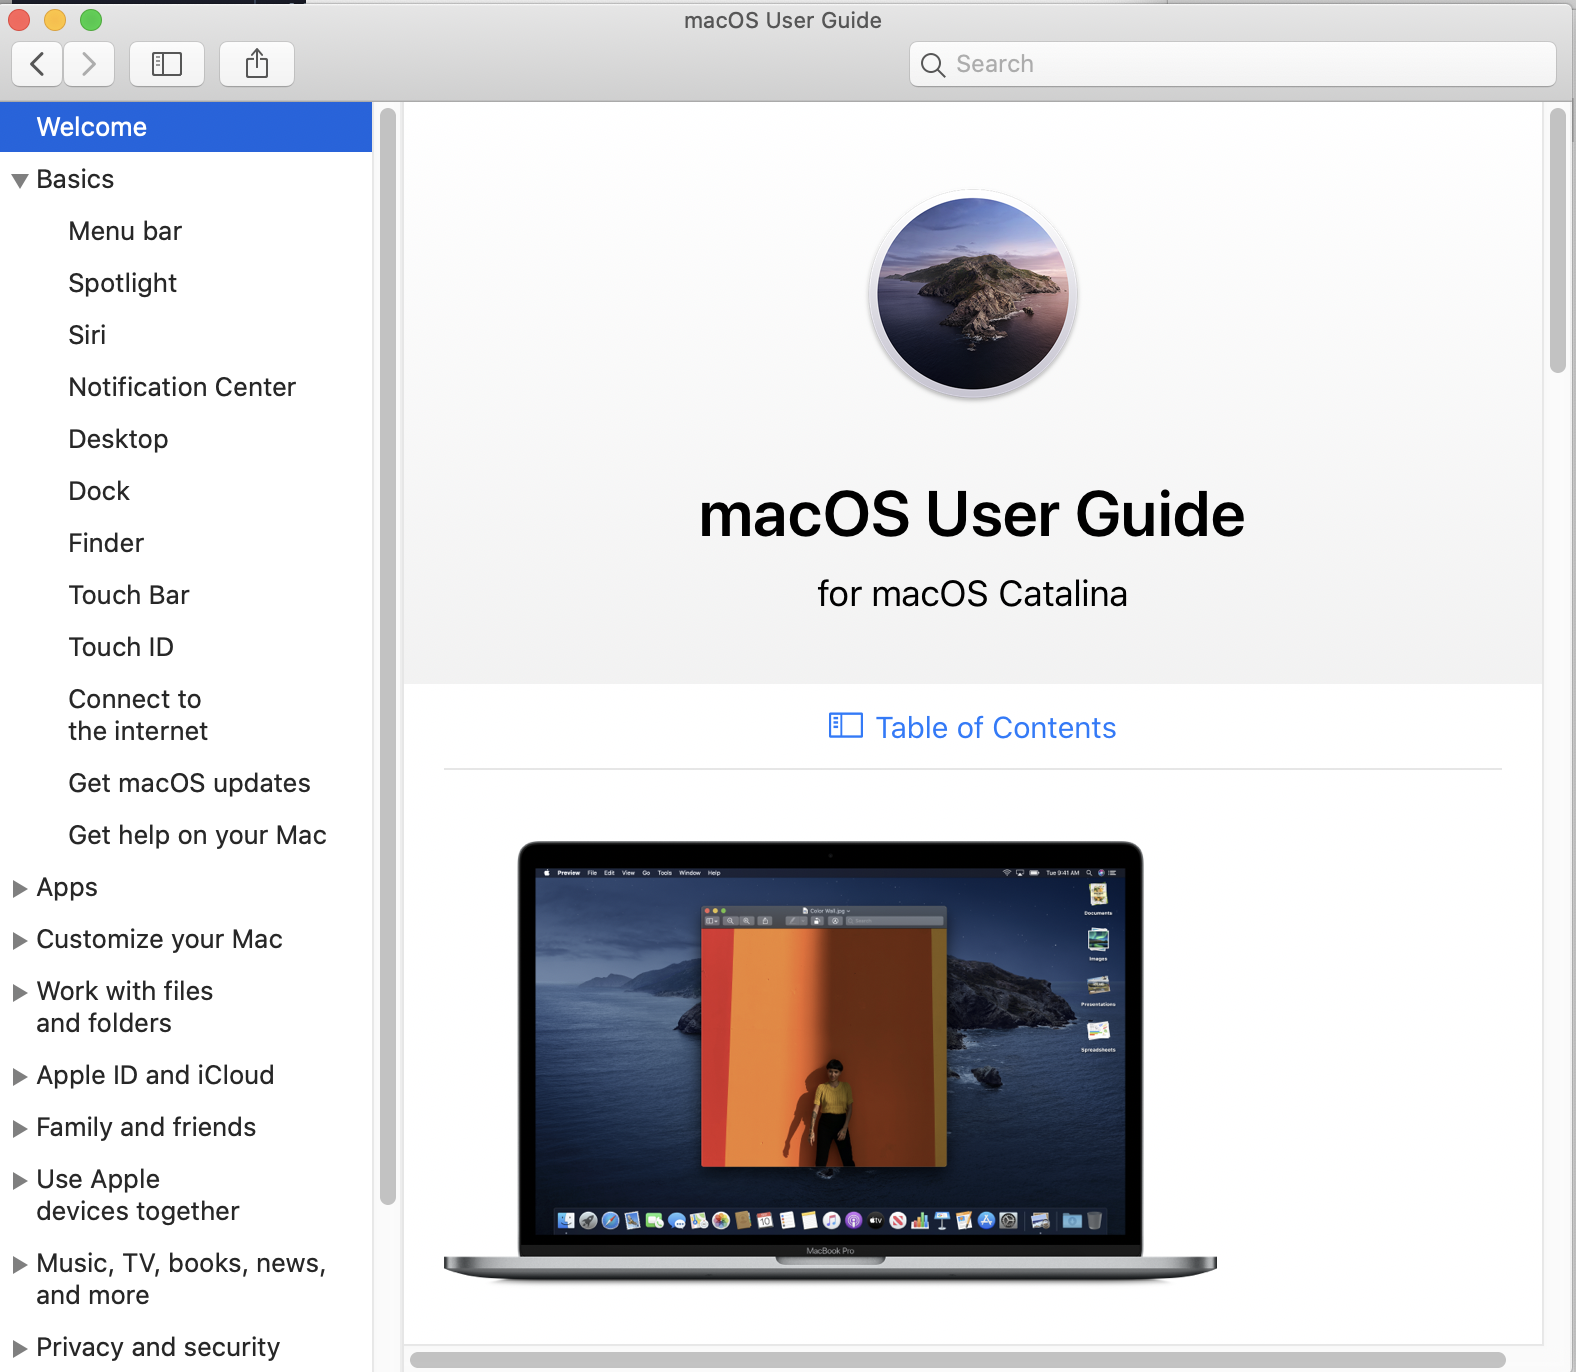
Task: Click the horizontal scrollbar at bottom
Action: [x=958, y=1360]
